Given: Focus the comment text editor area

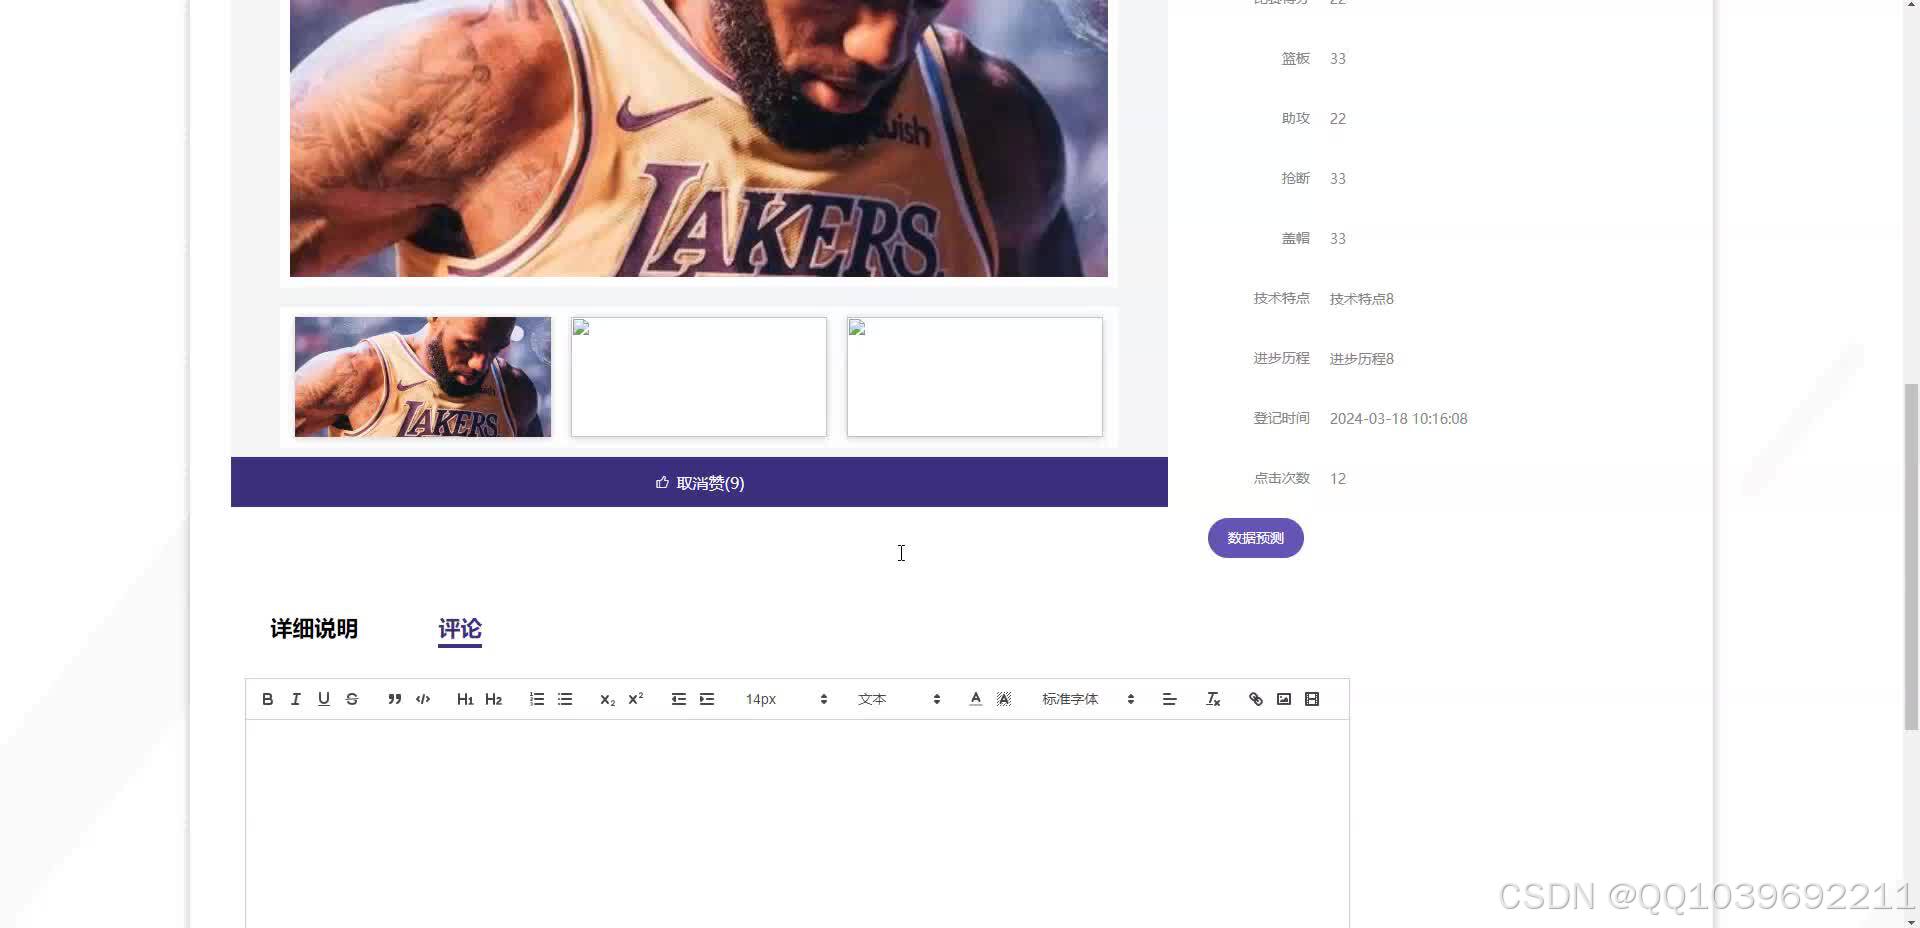Looking at the screenshot, I should 797,824.
